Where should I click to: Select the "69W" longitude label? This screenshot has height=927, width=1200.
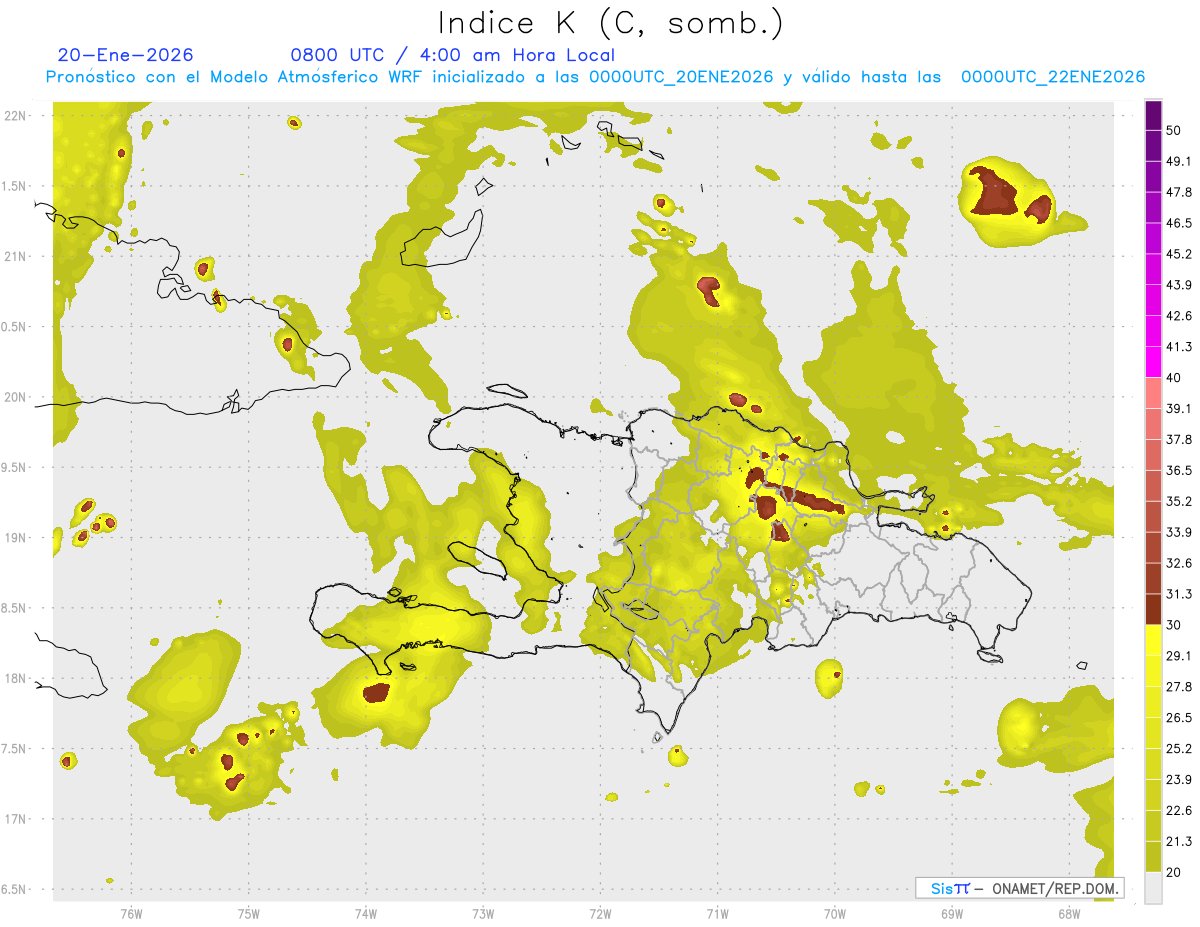point(952,914)
